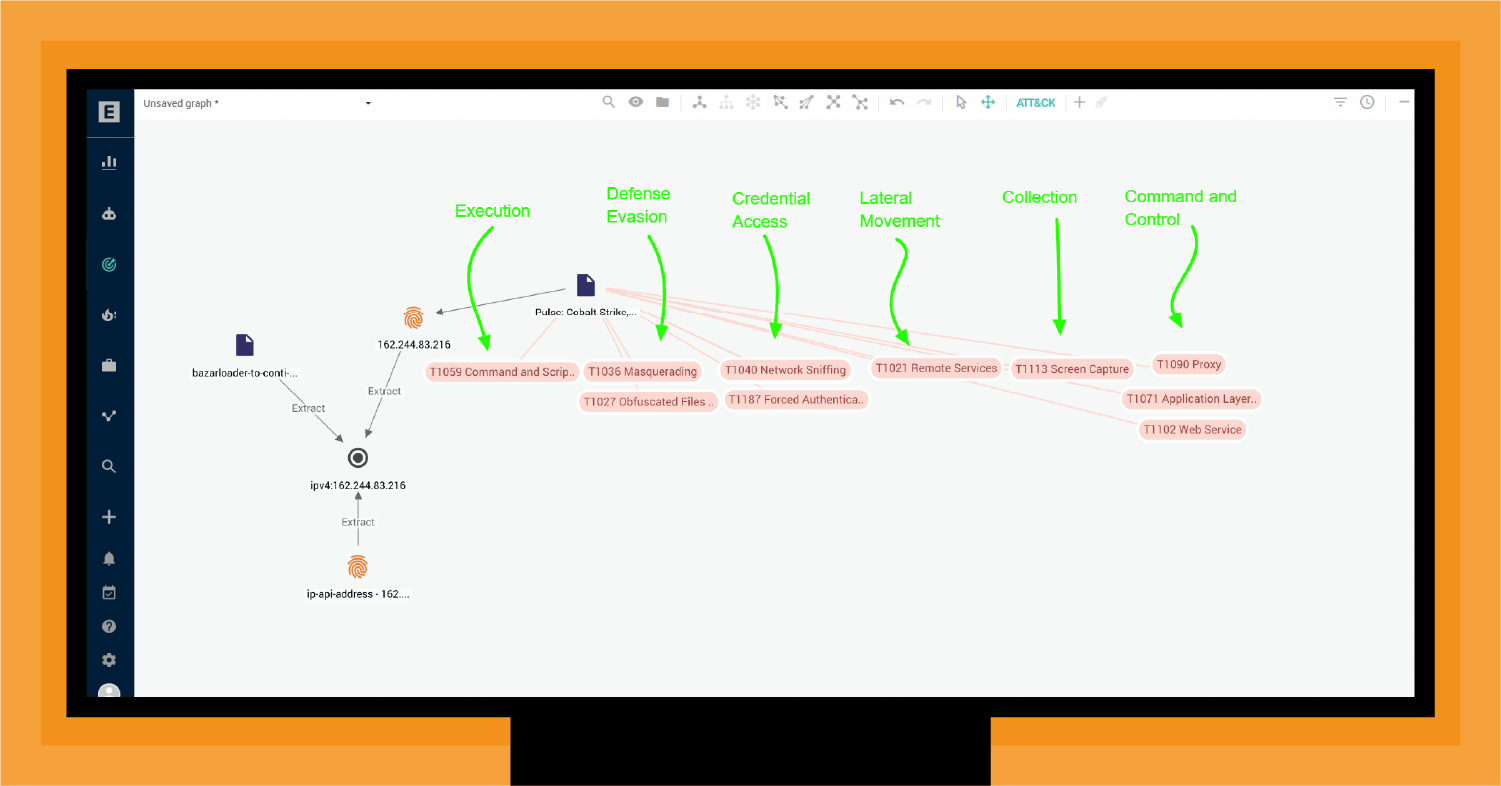
Task: Activate the pan/move tool
Action: click(987, 102)
